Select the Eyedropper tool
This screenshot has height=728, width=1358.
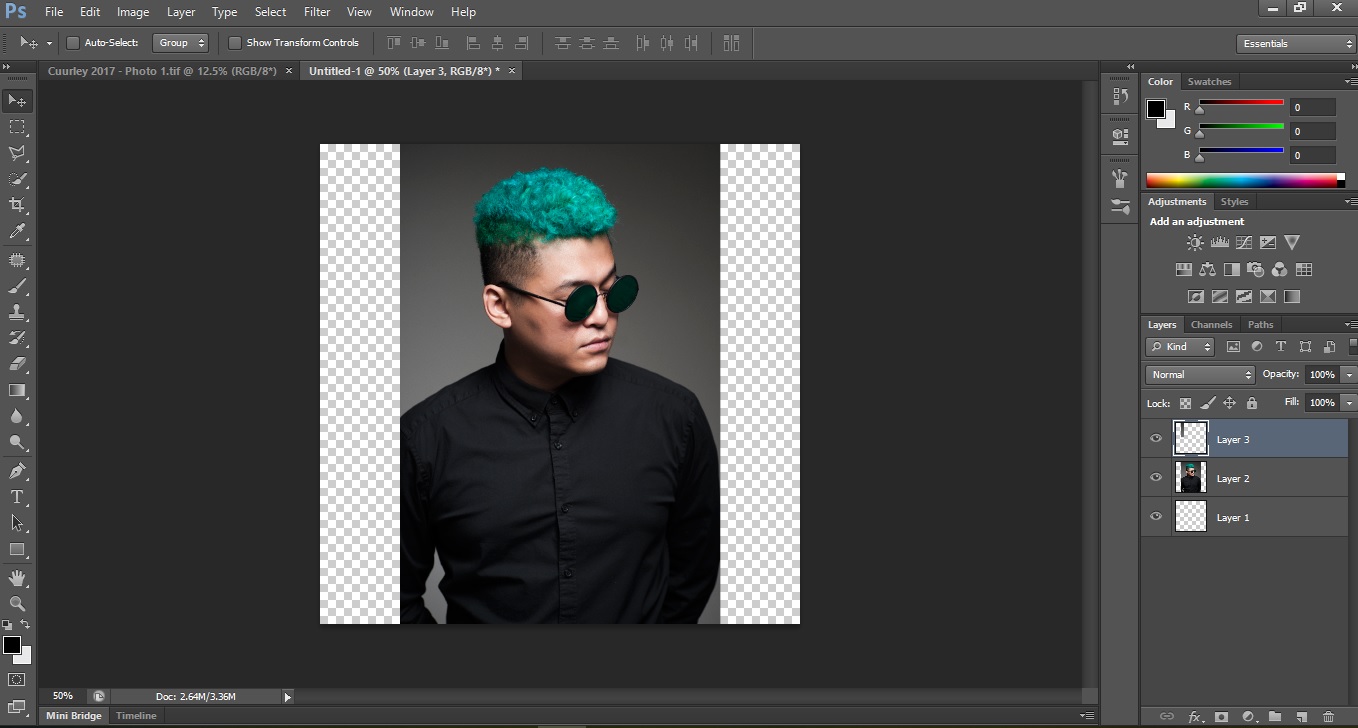pos(17,231)
